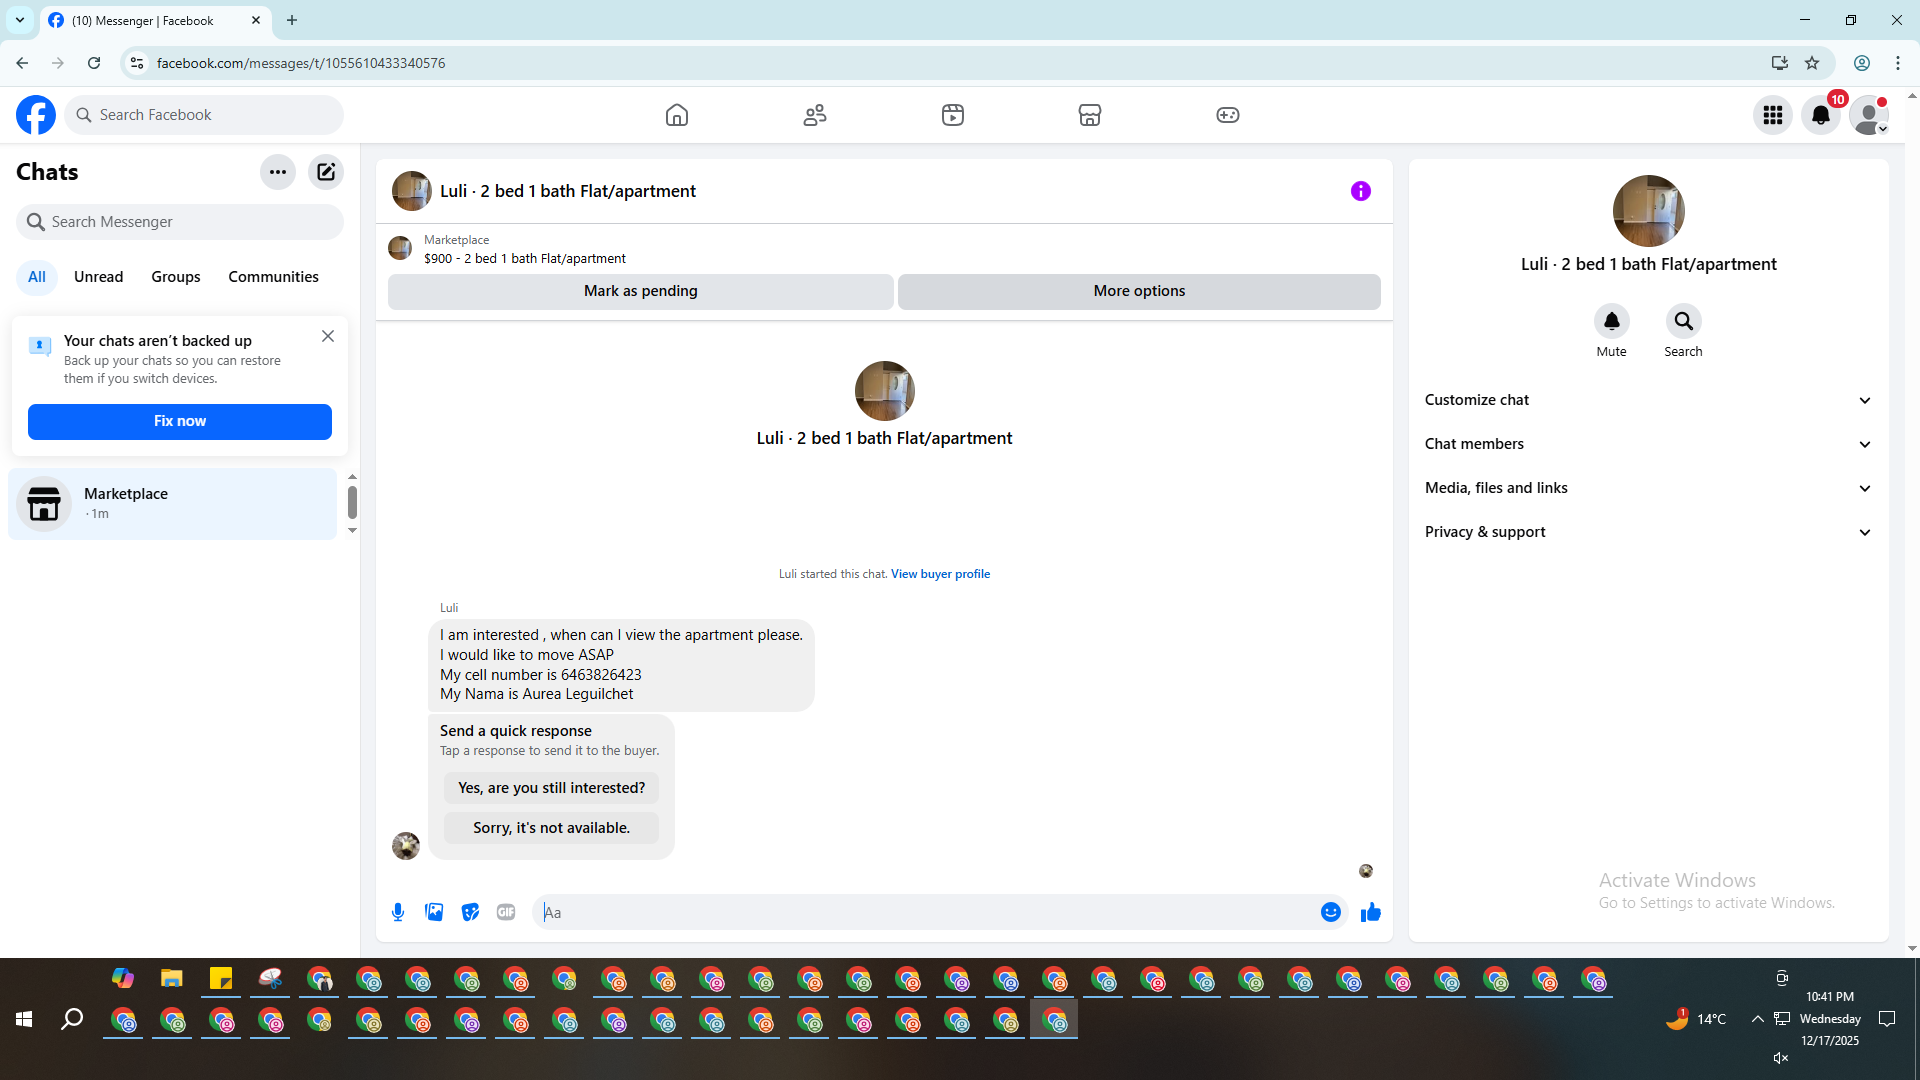This screenshot has width=1920, height=1080.
Task: Switch to the Unread chats tab
Action: point(98,277)
